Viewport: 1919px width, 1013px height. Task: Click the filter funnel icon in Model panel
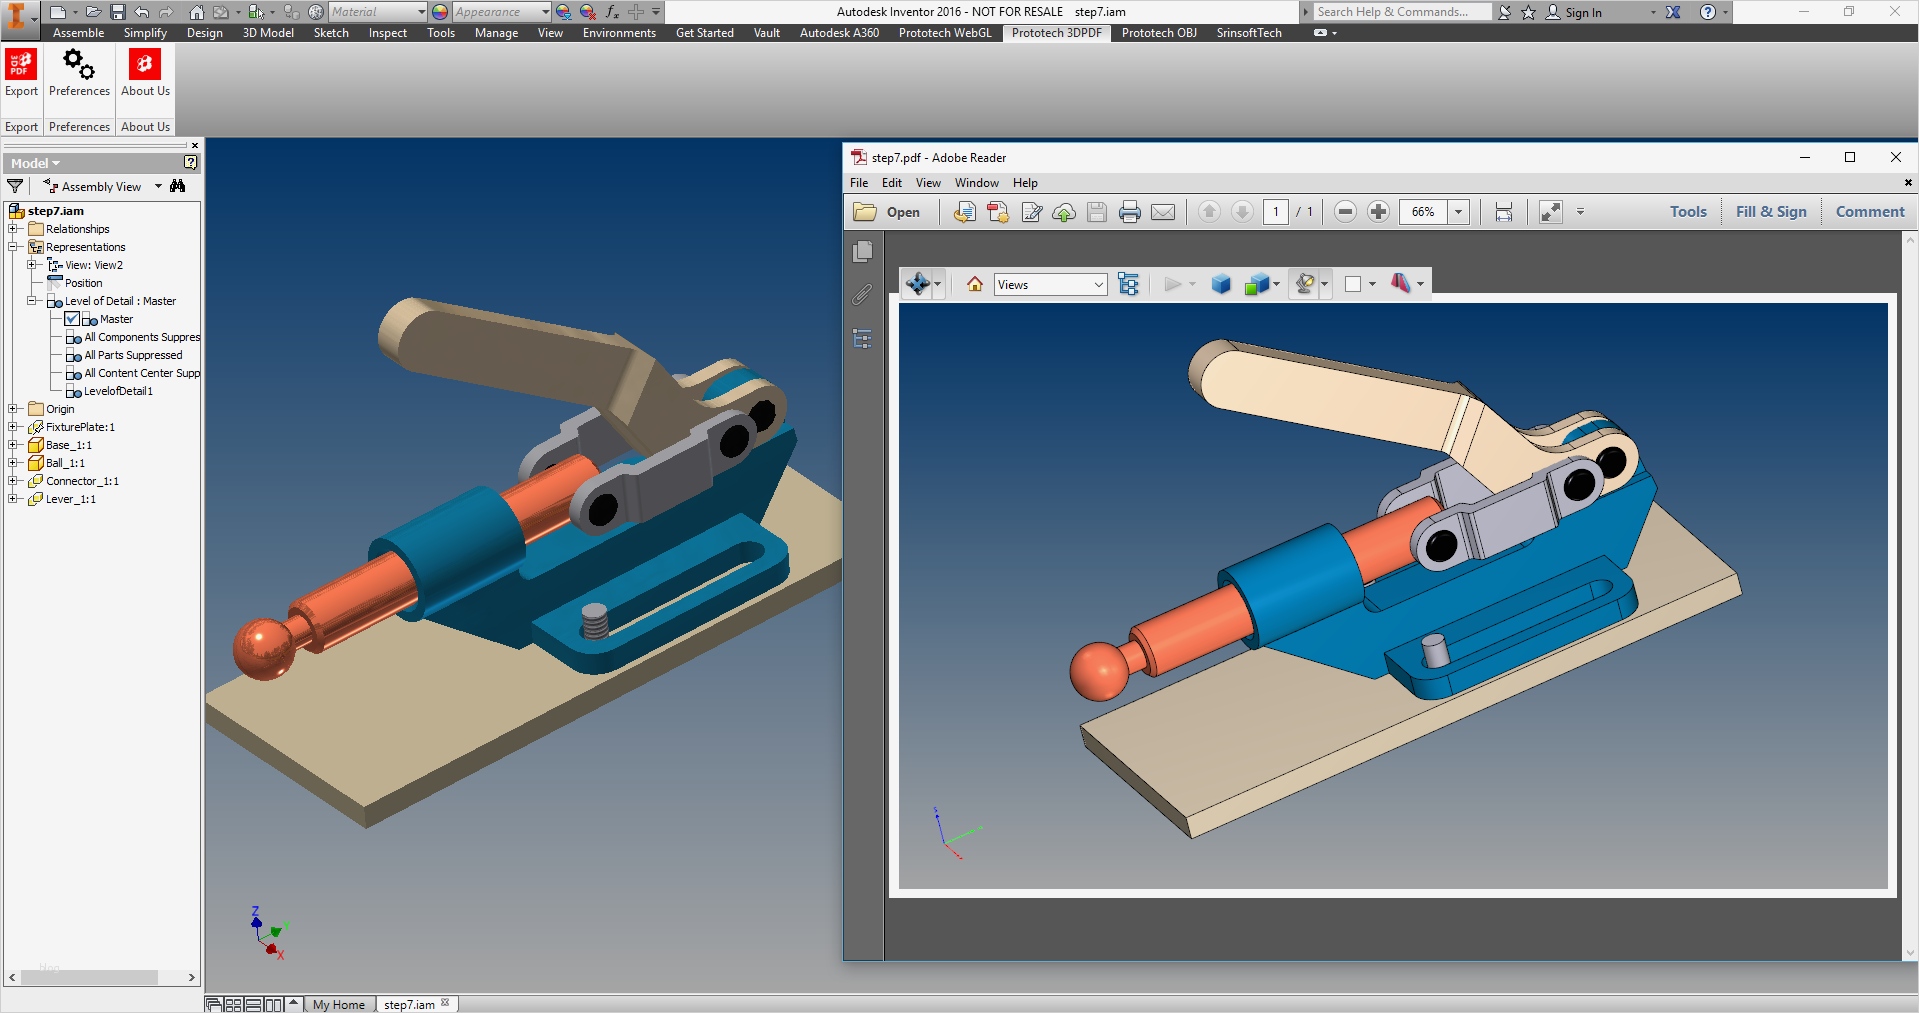click(15, 186)
